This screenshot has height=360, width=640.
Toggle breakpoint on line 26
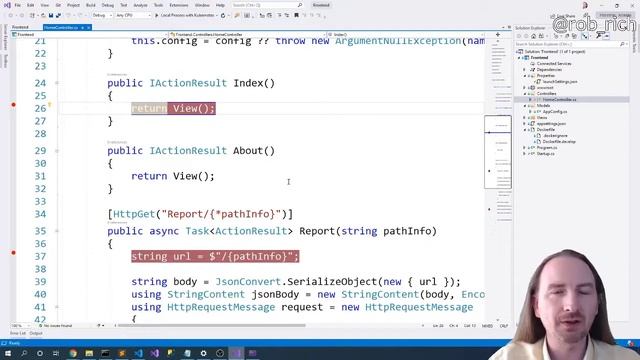pos(13,105)
